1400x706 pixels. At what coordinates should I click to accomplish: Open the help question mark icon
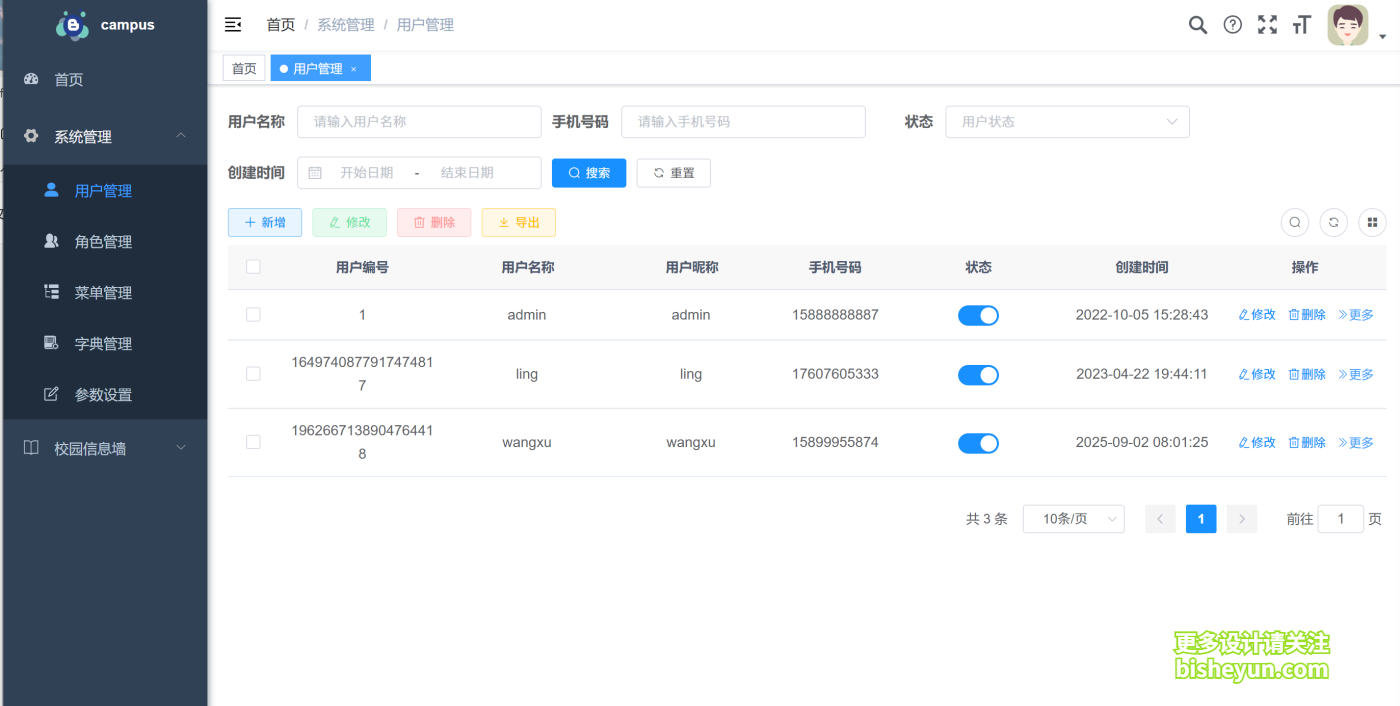click(x=1232, y=24)
